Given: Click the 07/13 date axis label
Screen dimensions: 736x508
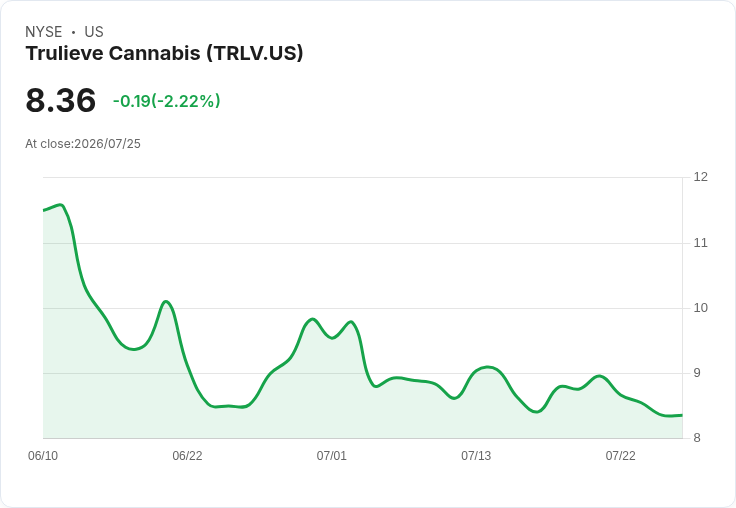Looking at the screenshot, I should [x=476, y=456].
